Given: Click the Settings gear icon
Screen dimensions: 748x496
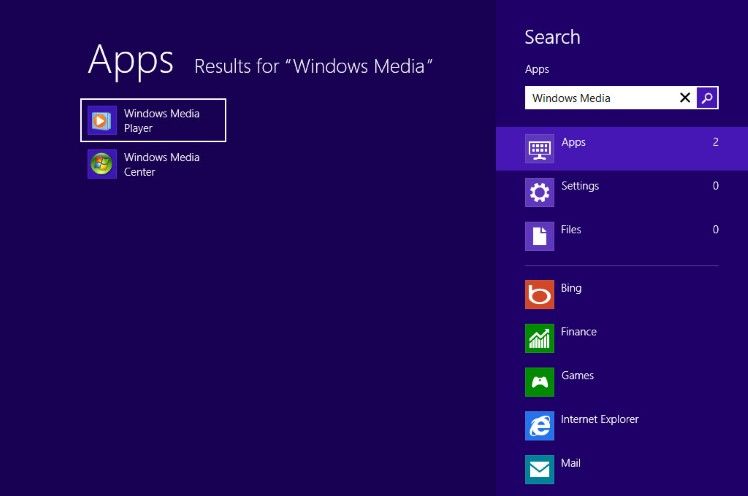Looking at the screenshot, I should [x=540, y=192].
